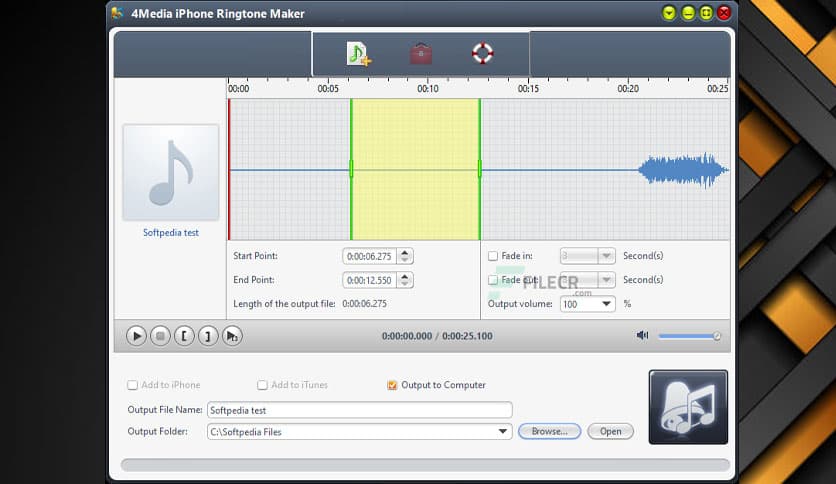Click inside the yellow selected waveform region
Viewport: 836px width, 484px height.
pos(415,169)
